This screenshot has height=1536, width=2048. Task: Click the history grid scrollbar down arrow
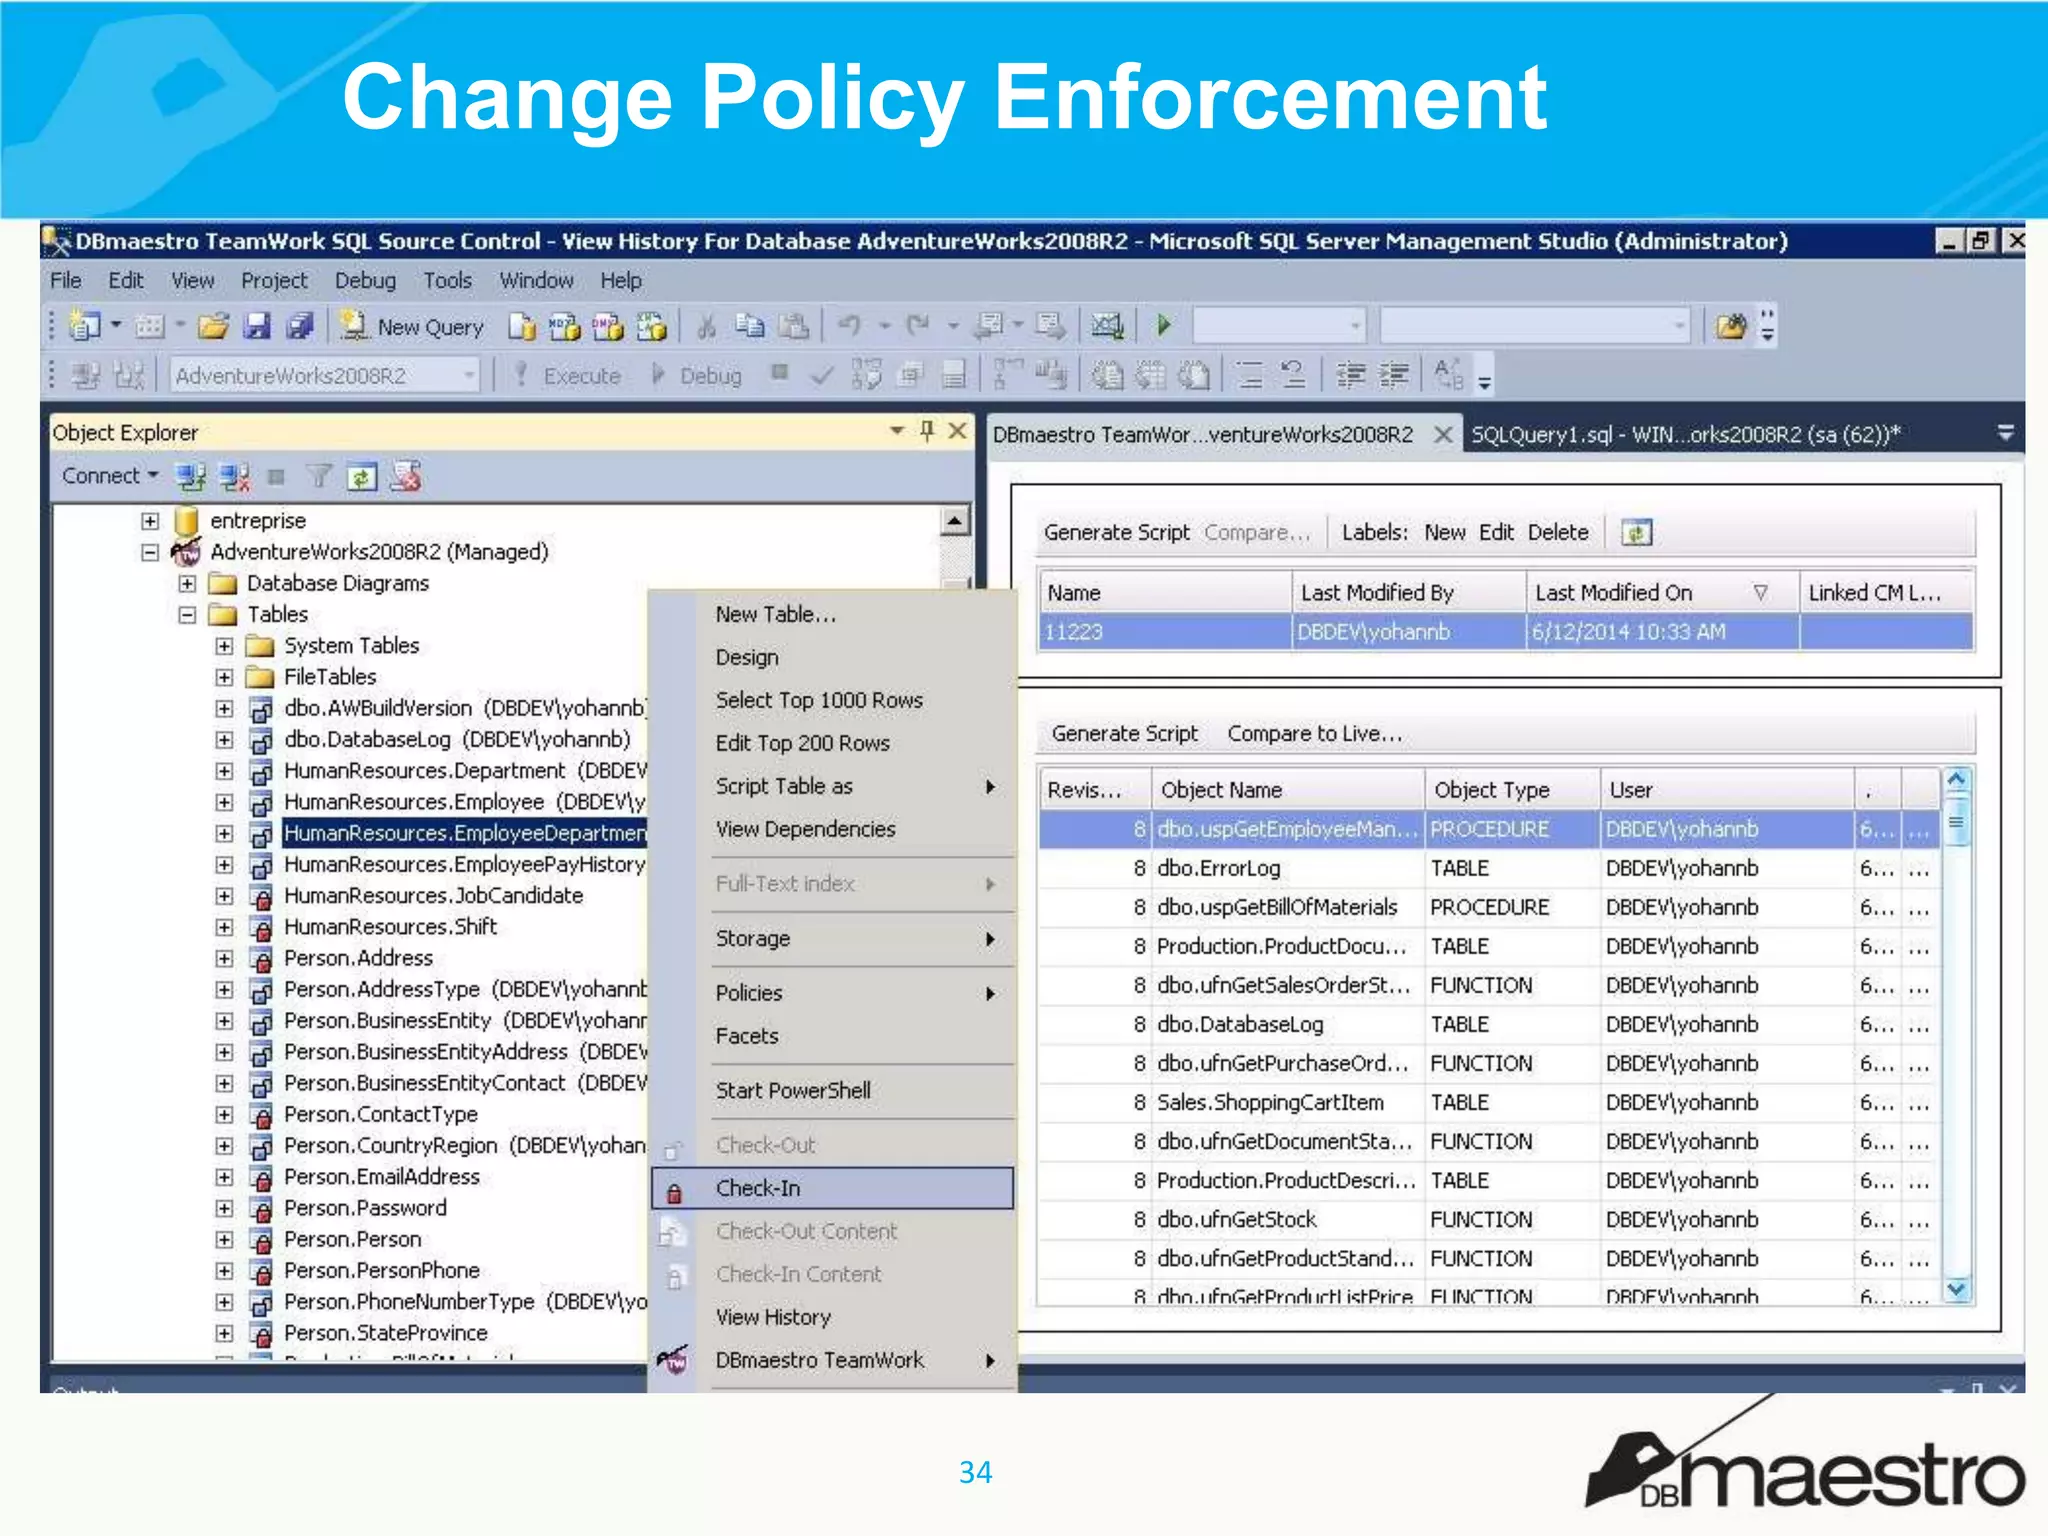click(x=1956, y=1290)
